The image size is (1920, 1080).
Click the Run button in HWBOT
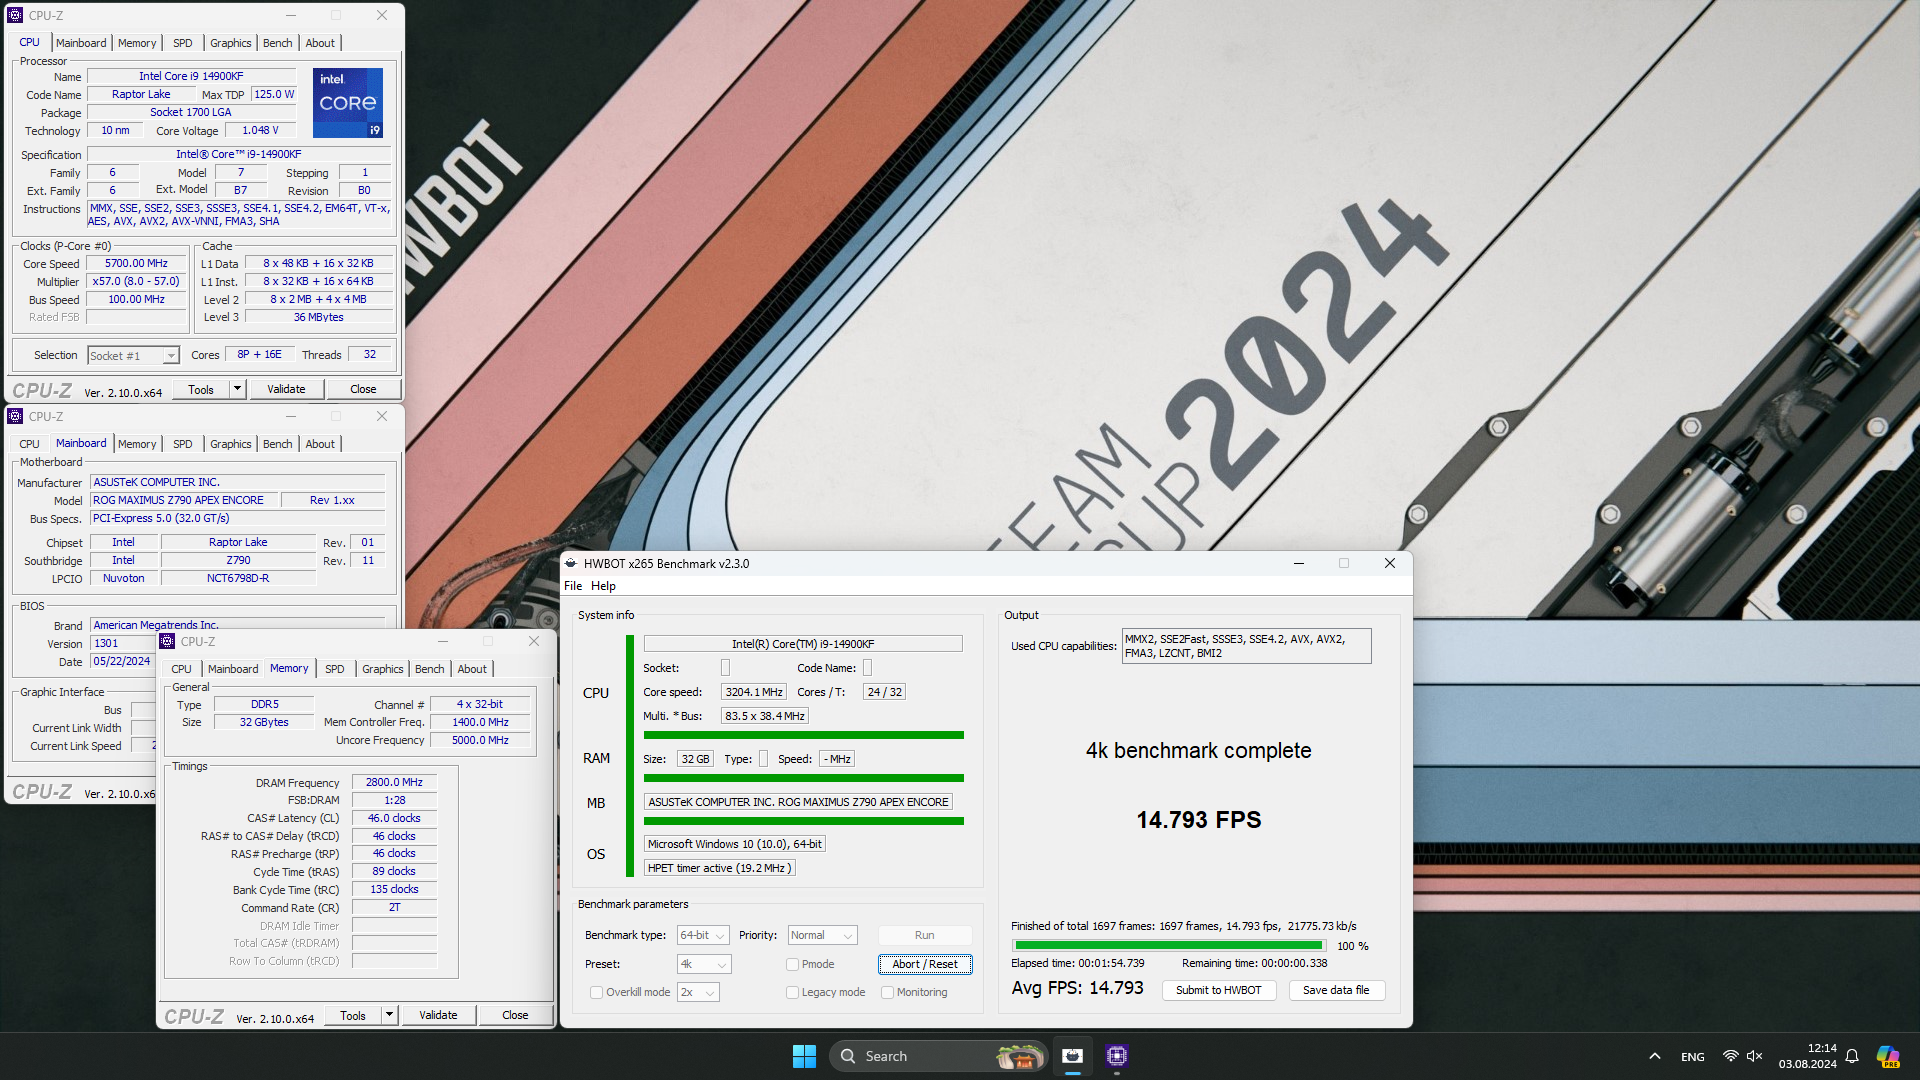pyautogui.click(x=925, y=935)
